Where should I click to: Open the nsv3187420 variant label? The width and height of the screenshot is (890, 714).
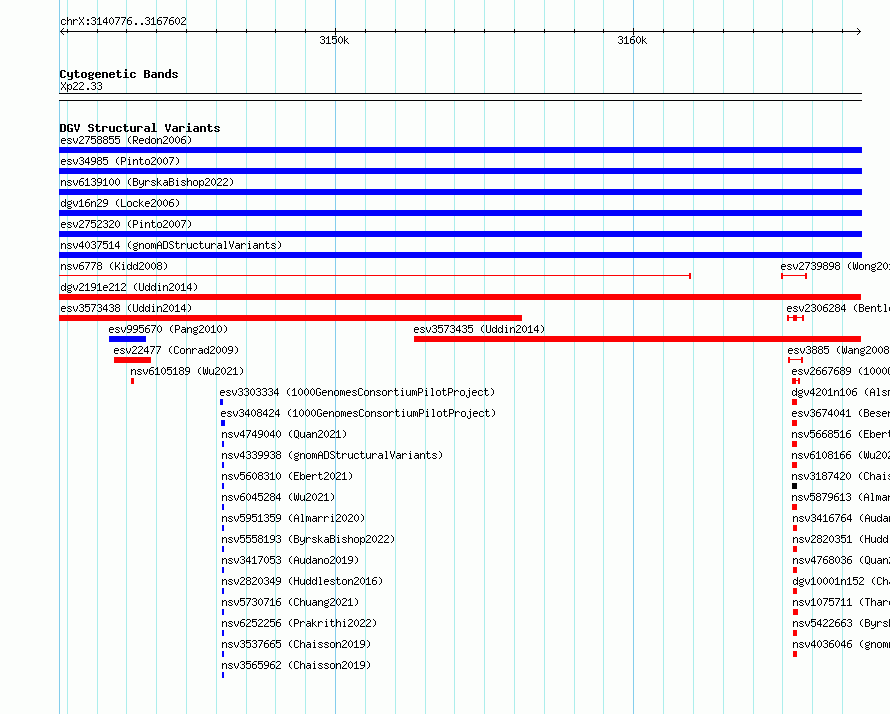pos(840,476)
